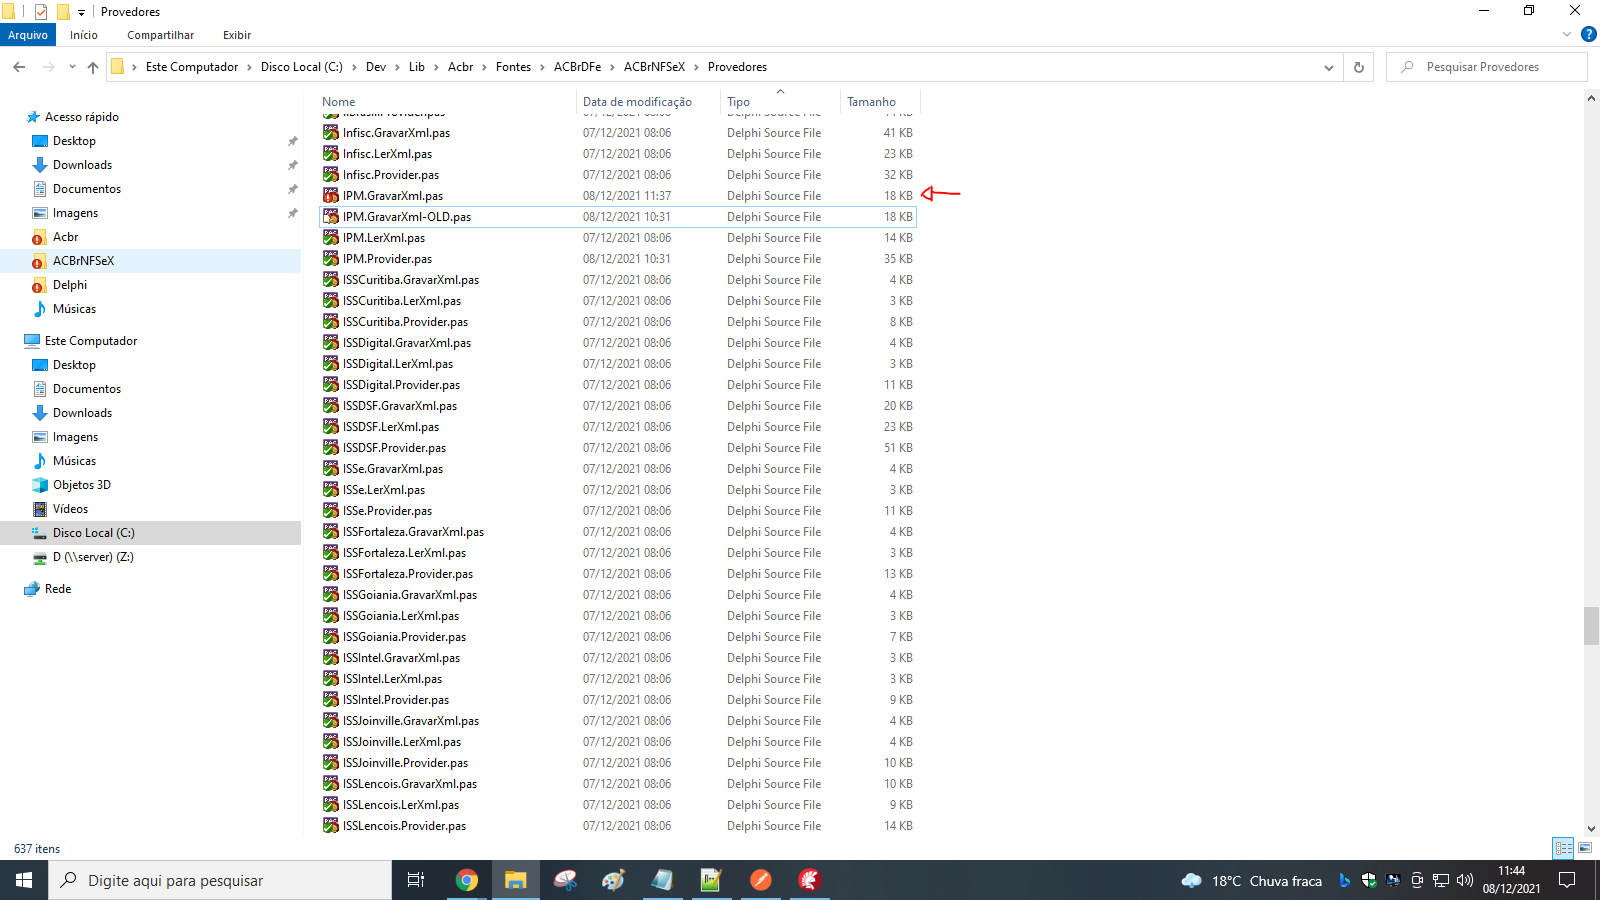
Task: Sort by the Tipo column header
Action: click(738, 102)
